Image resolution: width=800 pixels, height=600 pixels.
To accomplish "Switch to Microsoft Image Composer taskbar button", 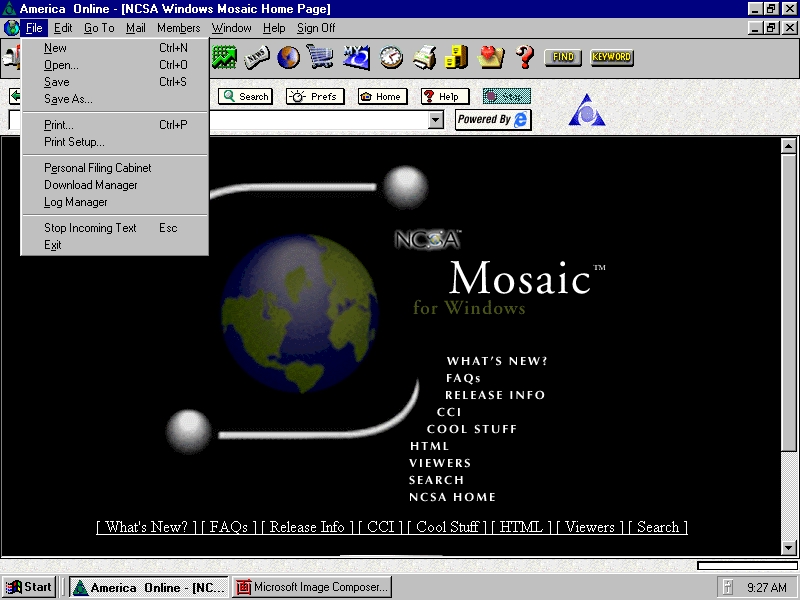I will tap(312, 588).
